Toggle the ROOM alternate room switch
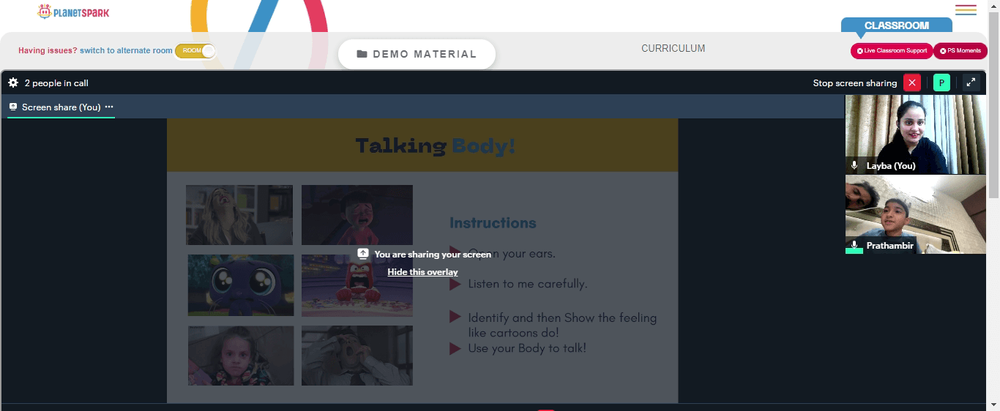Image resolution: width=1000 pixels, height=411 pixels. [x=195, y=51]
